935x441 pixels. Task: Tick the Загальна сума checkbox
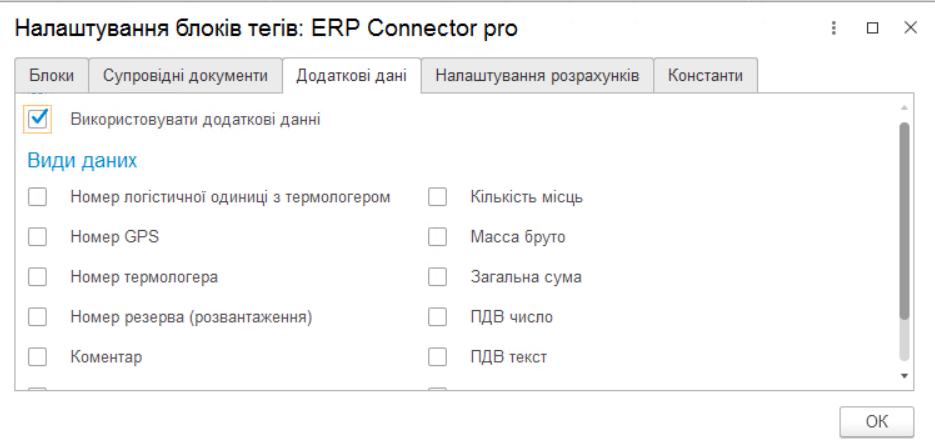tap(437, 277)
